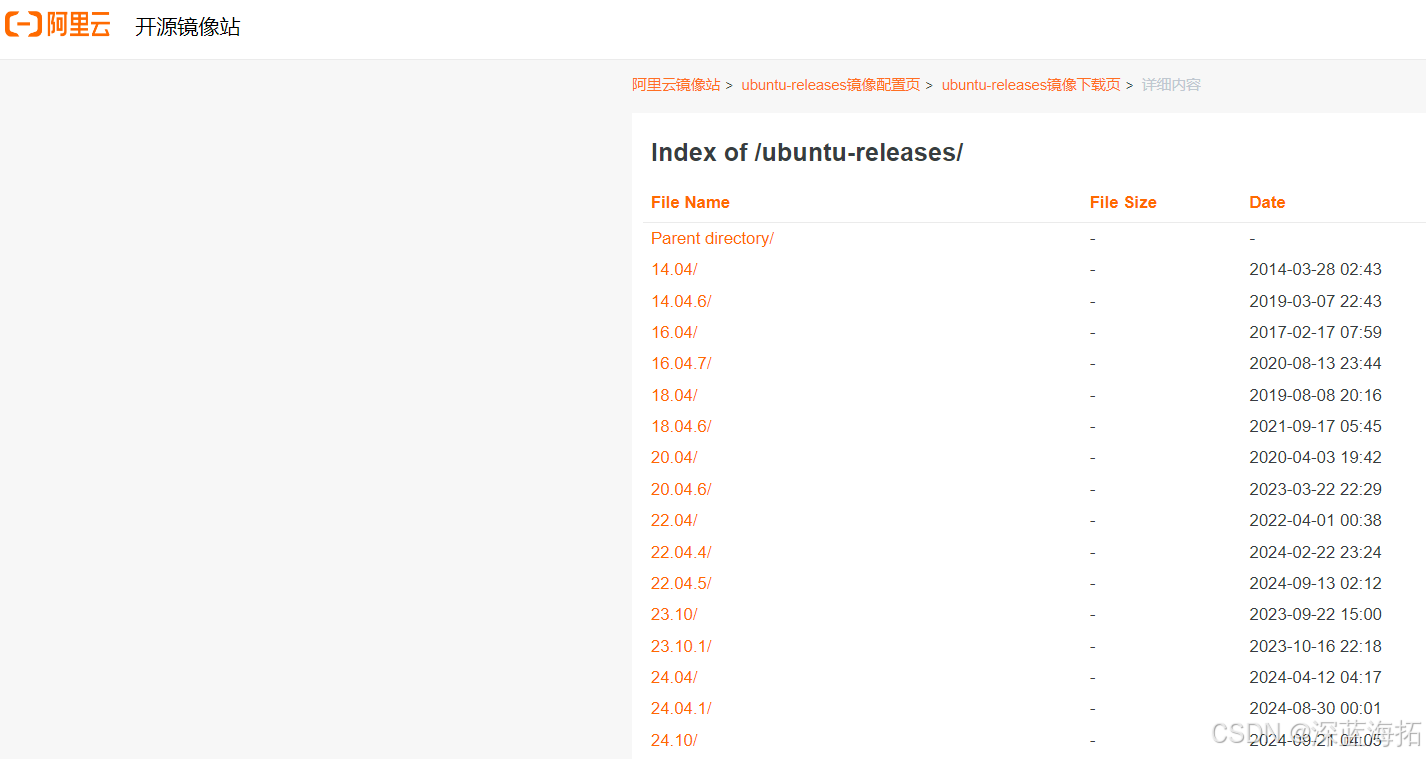This screenshot has width=1426, height=759.
Task: Click the File Name column header
Action: (690, 202)
